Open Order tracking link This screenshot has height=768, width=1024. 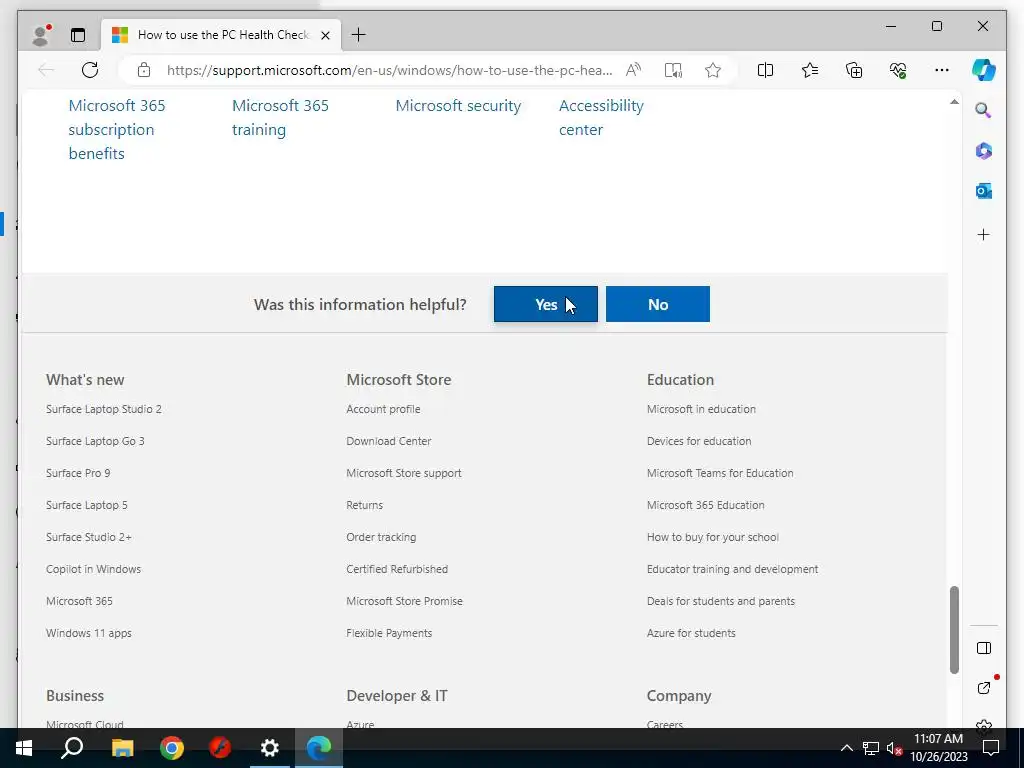click(381, 537)
